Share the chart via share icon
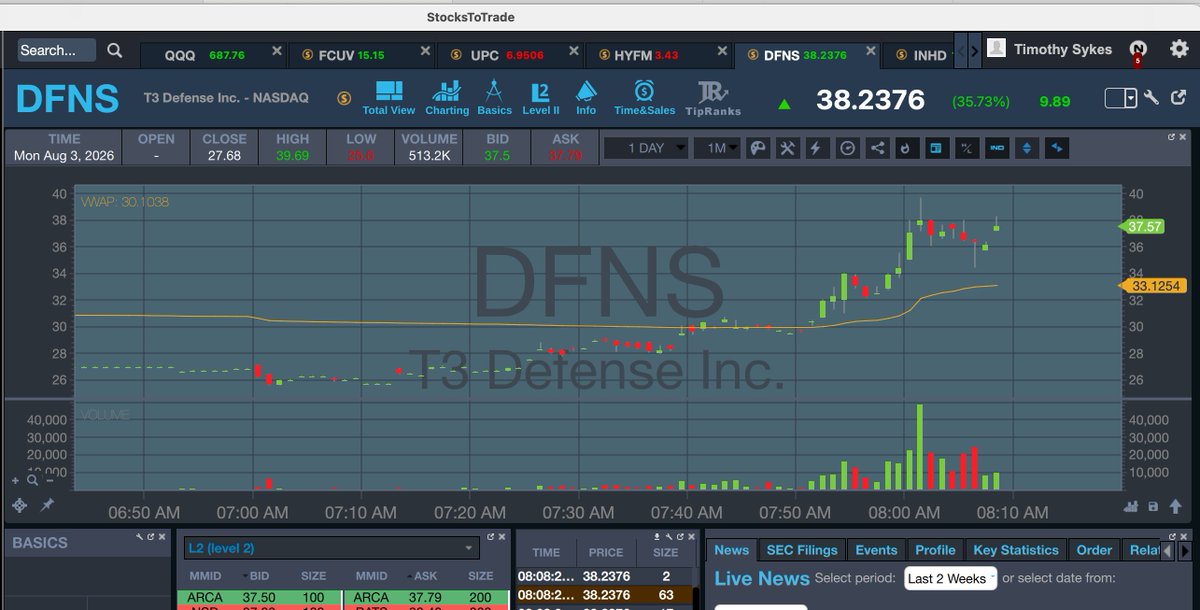1200x610 pixels. [x=877, y=148]
